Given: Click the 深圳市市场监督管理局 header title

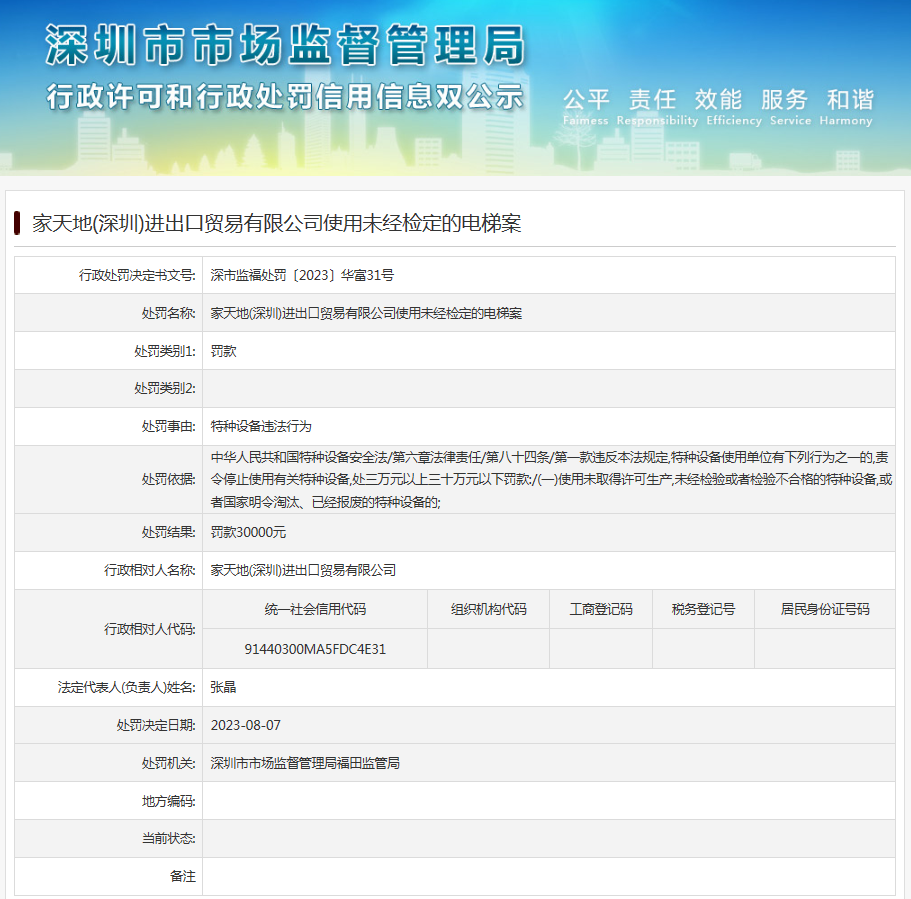Looking at the screenshot, I should coord(285,45).
